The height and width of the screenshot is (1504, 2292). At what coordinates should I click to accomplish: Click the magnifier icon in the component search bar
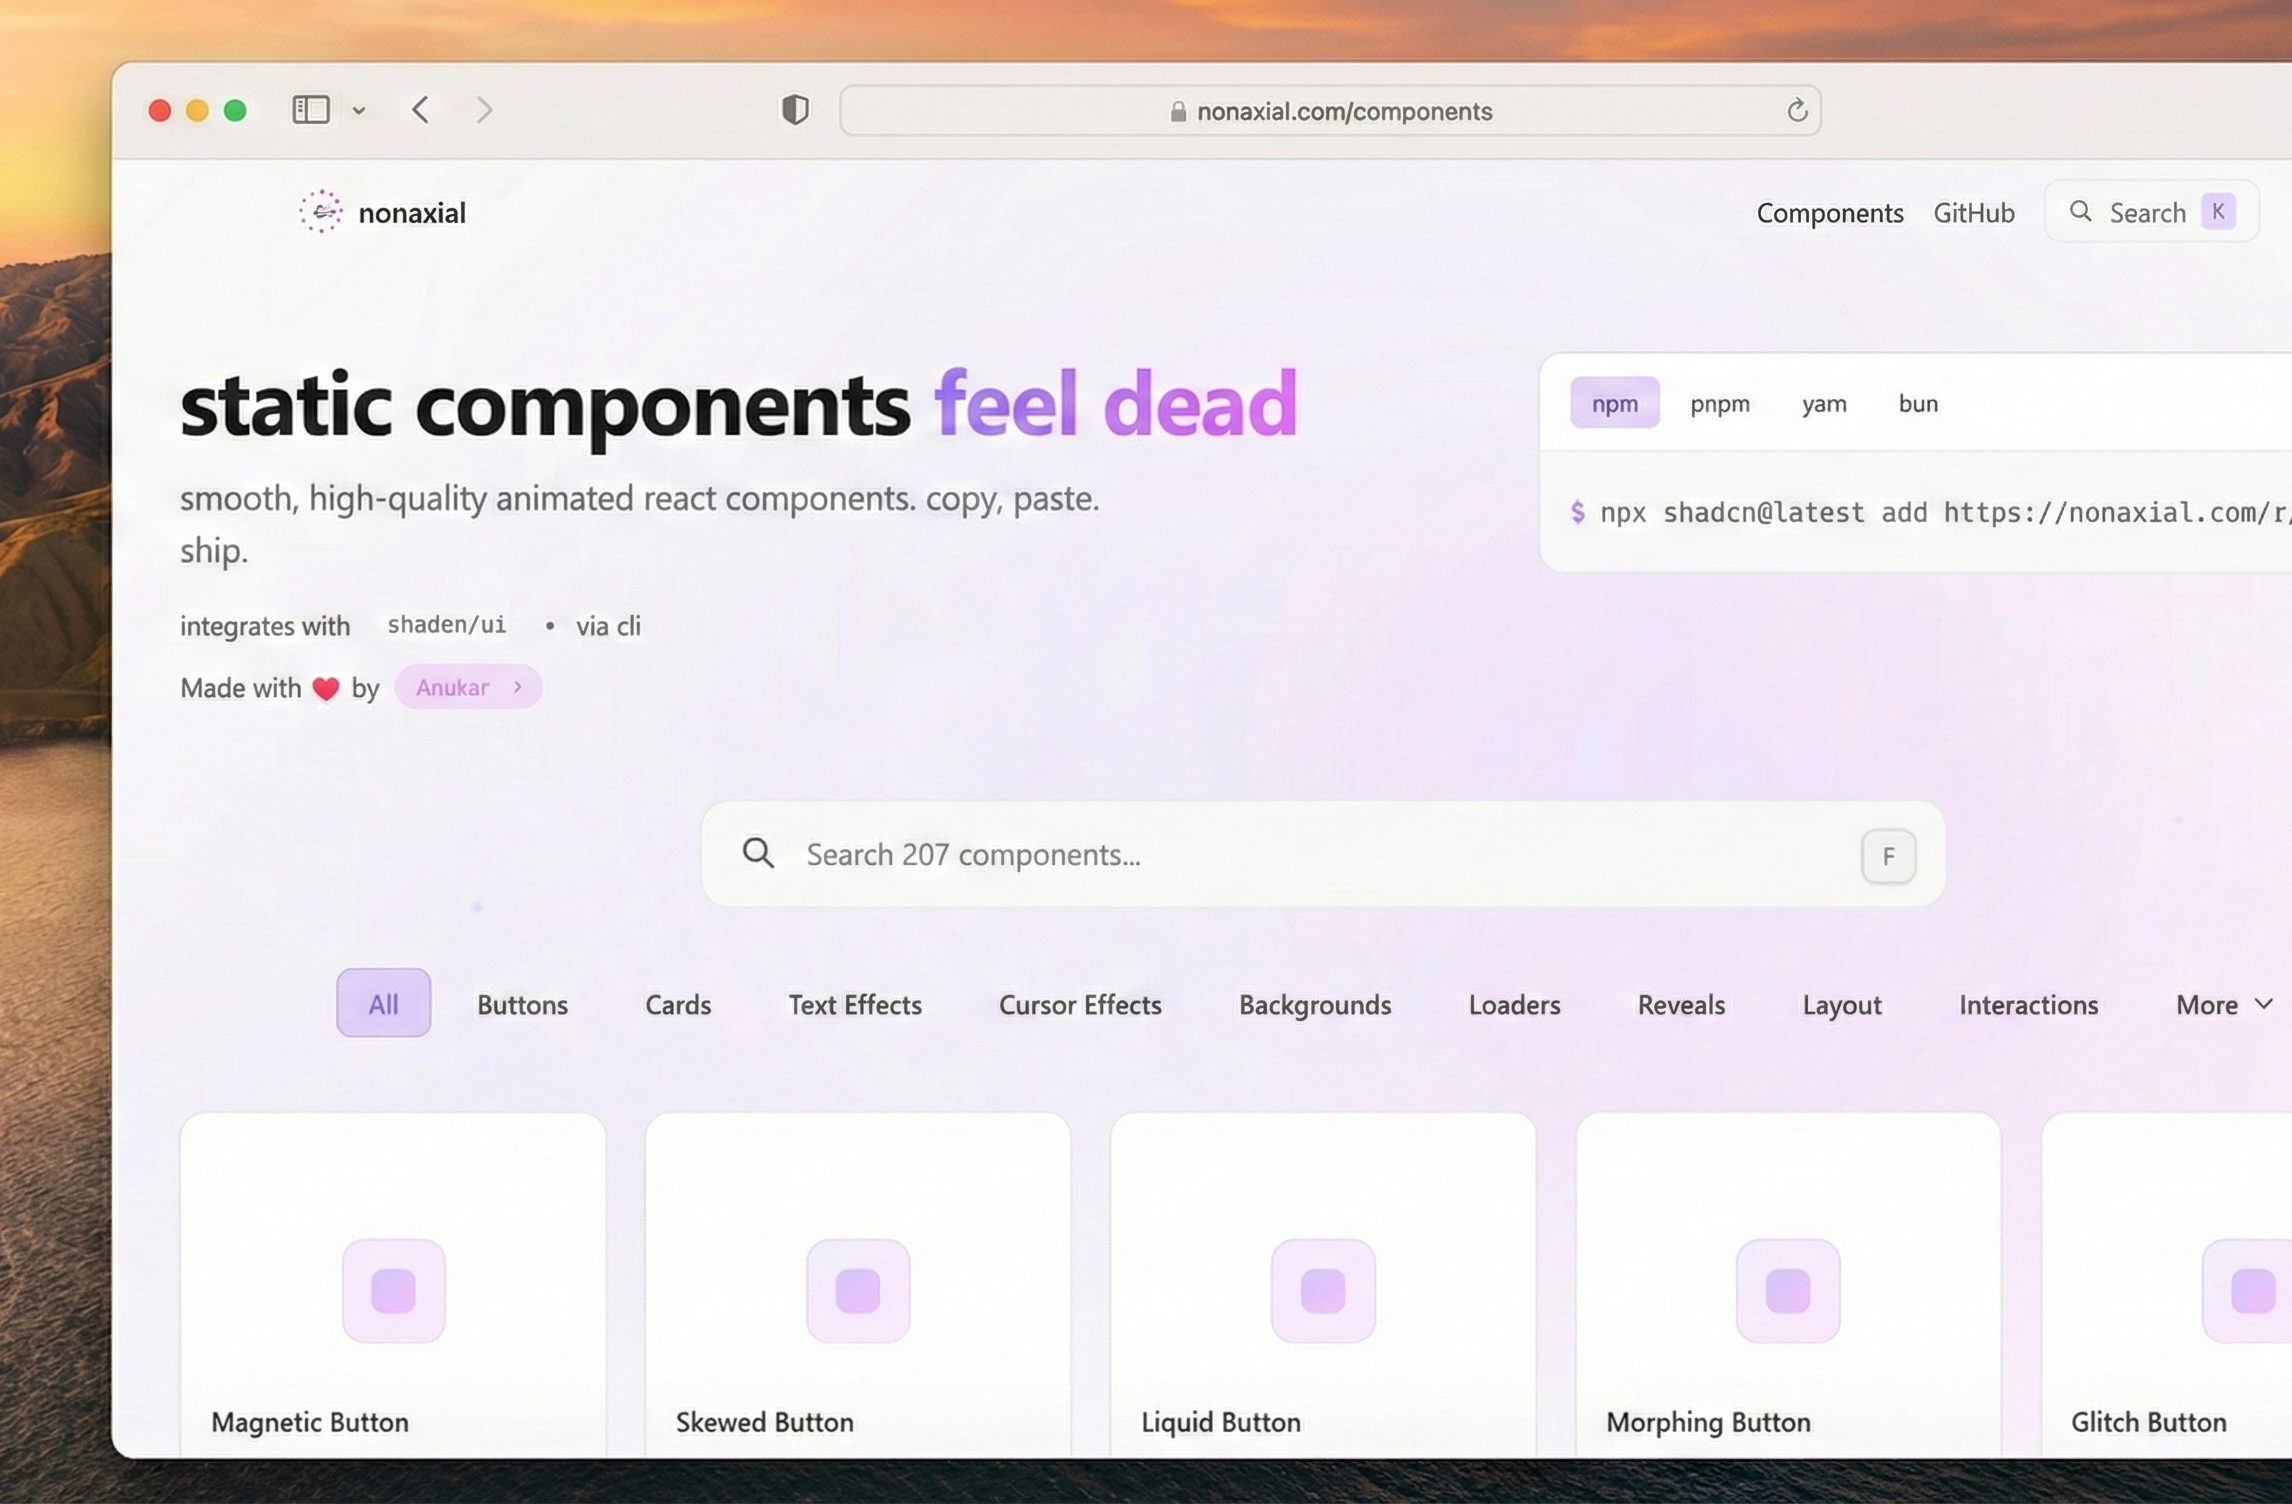758,854
